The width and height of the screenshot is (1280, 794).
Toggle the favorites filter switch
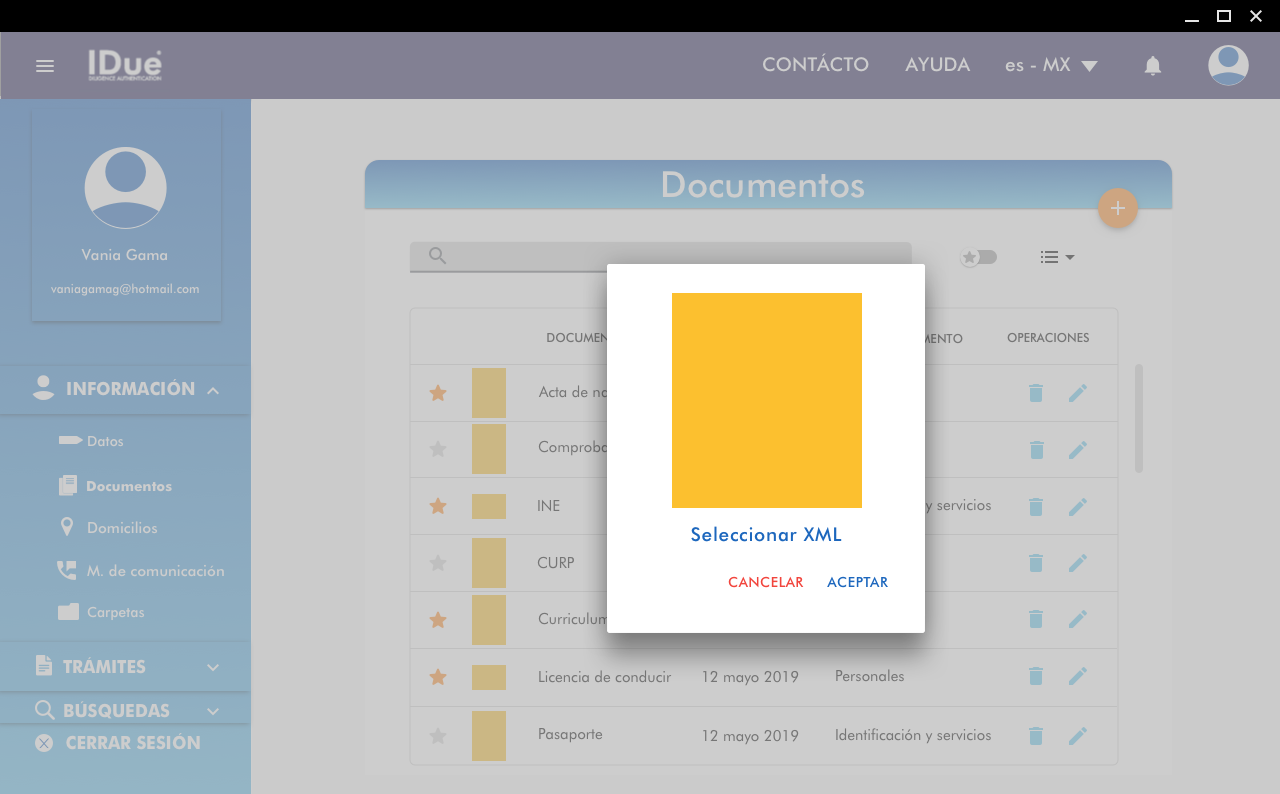click(x=978, y=257)
